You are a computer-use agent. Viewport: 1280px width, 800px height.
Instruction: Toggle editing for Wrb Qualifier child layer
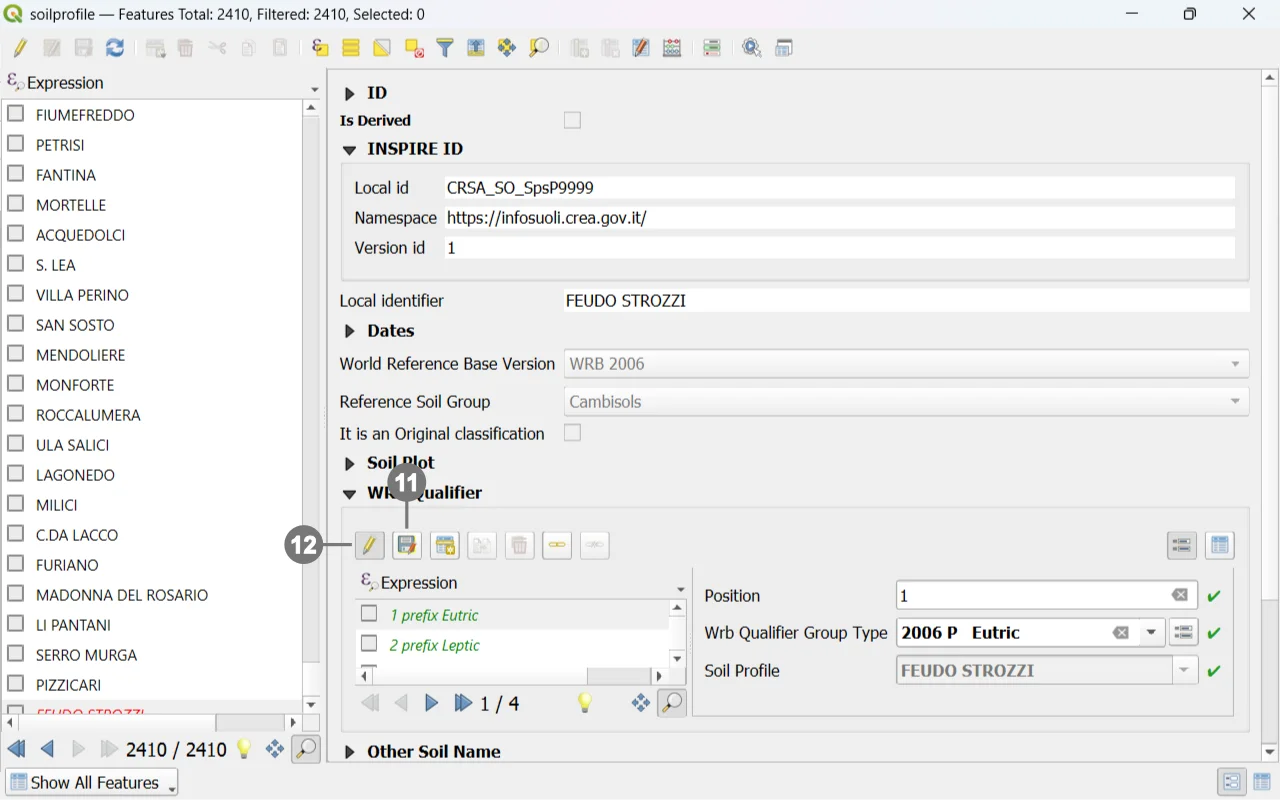(369, 545)
